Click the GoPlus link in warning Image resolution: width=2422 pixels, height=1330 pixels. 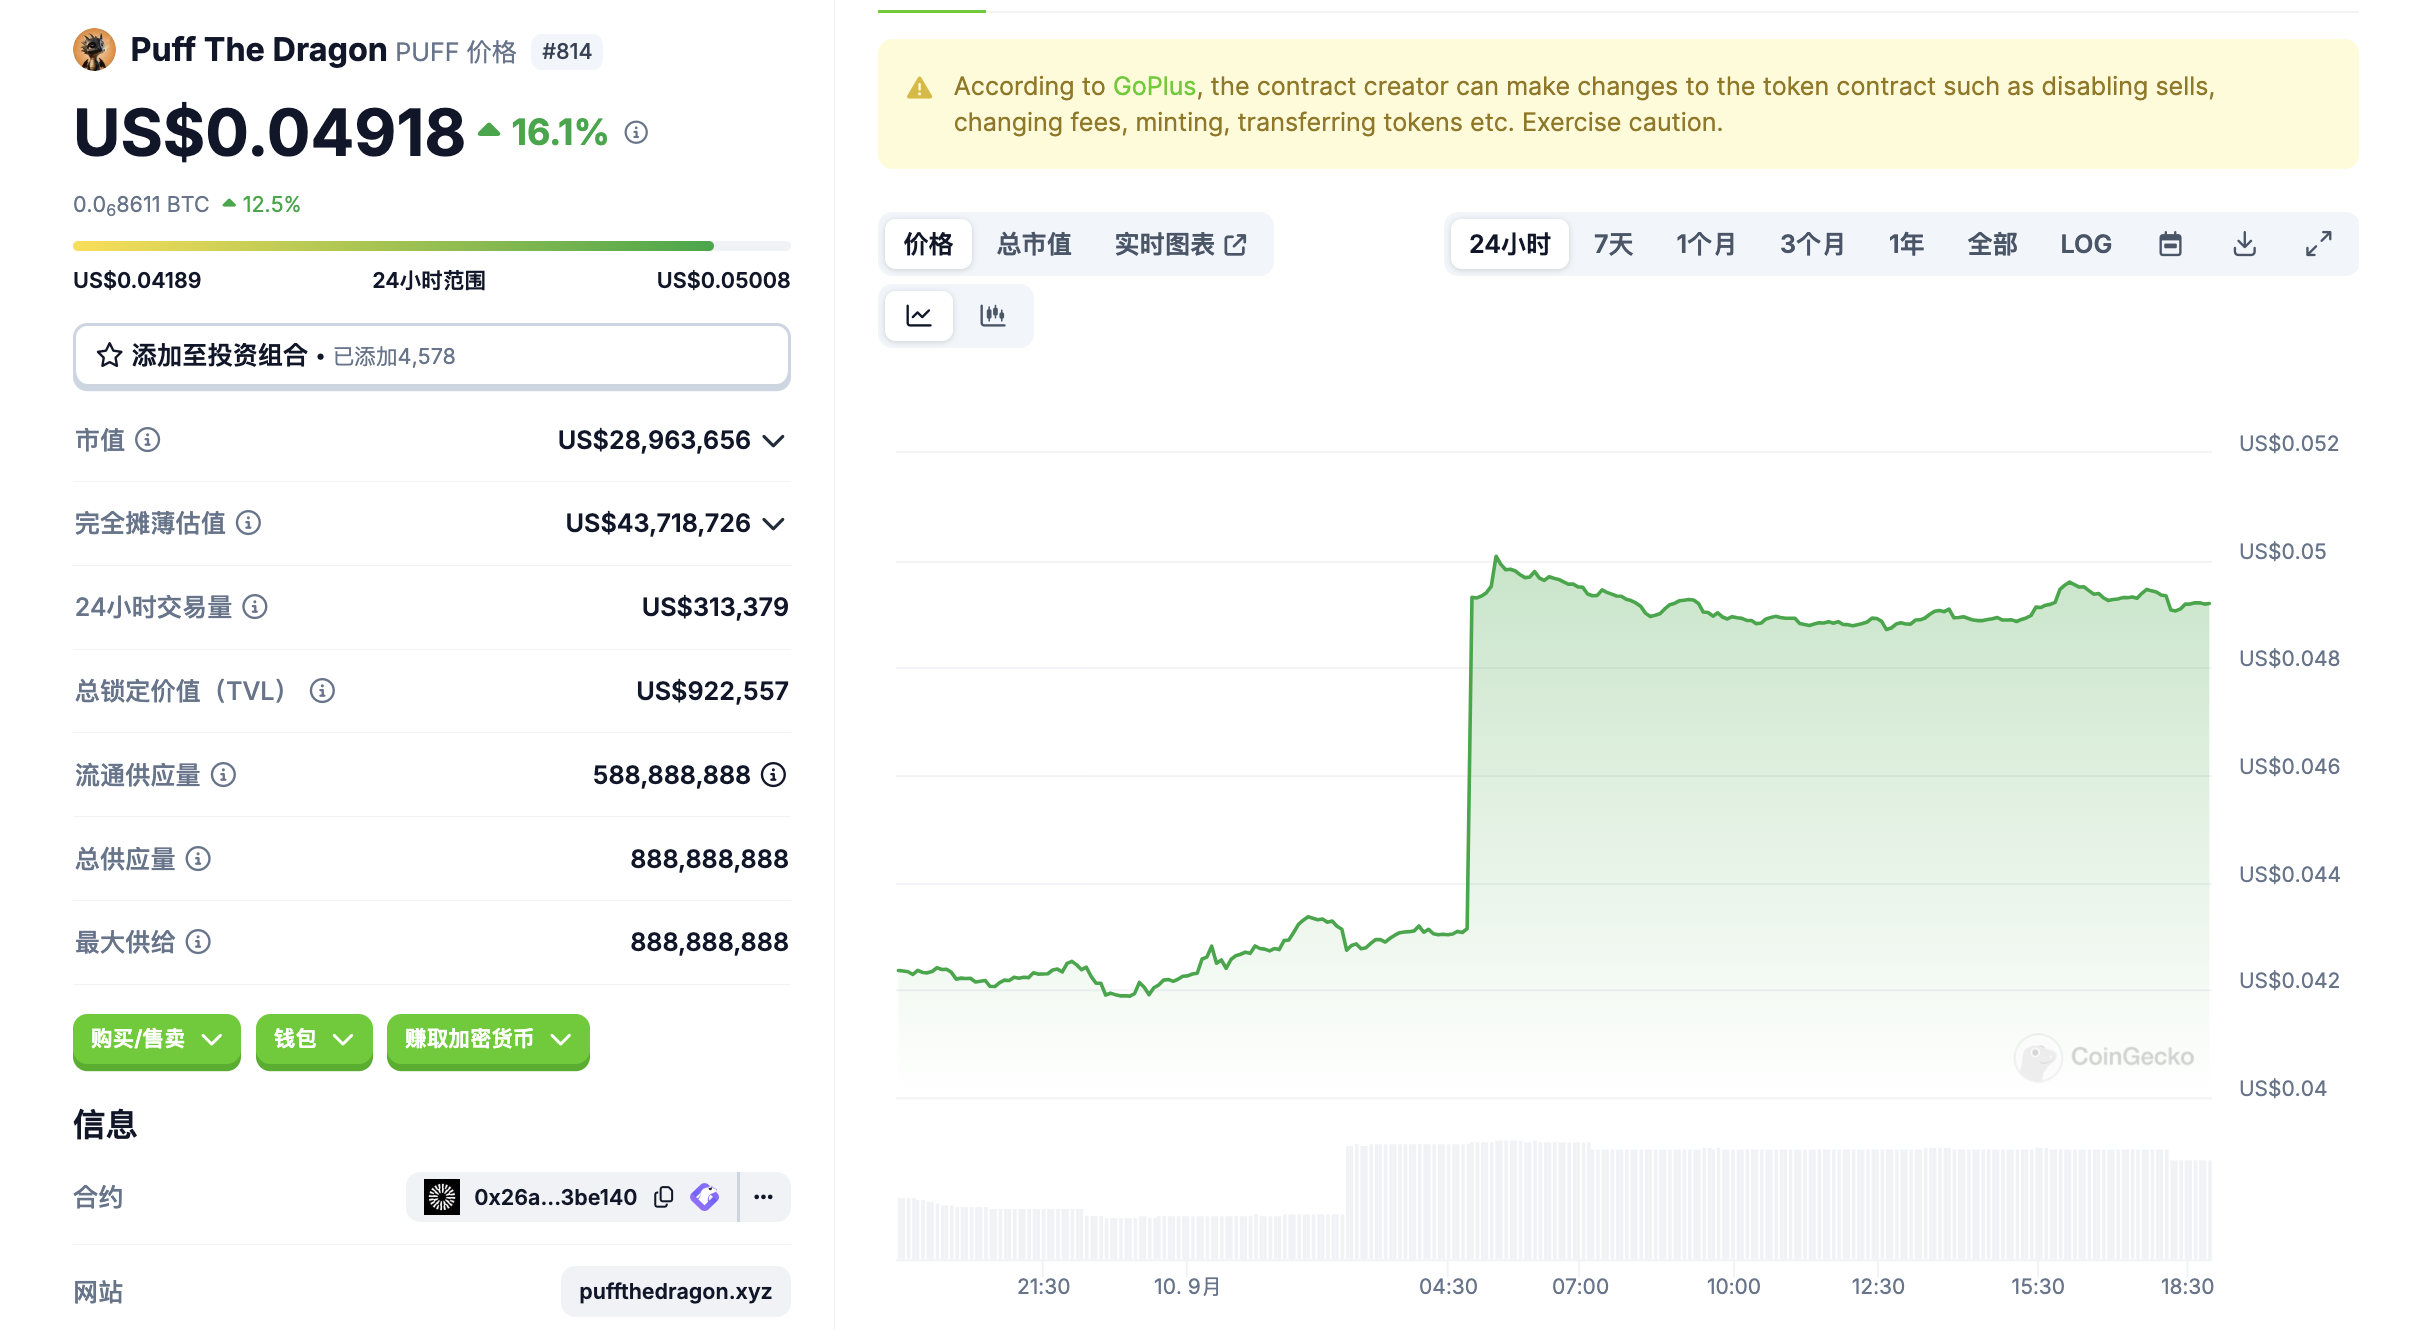click(x=1154, y=86)
